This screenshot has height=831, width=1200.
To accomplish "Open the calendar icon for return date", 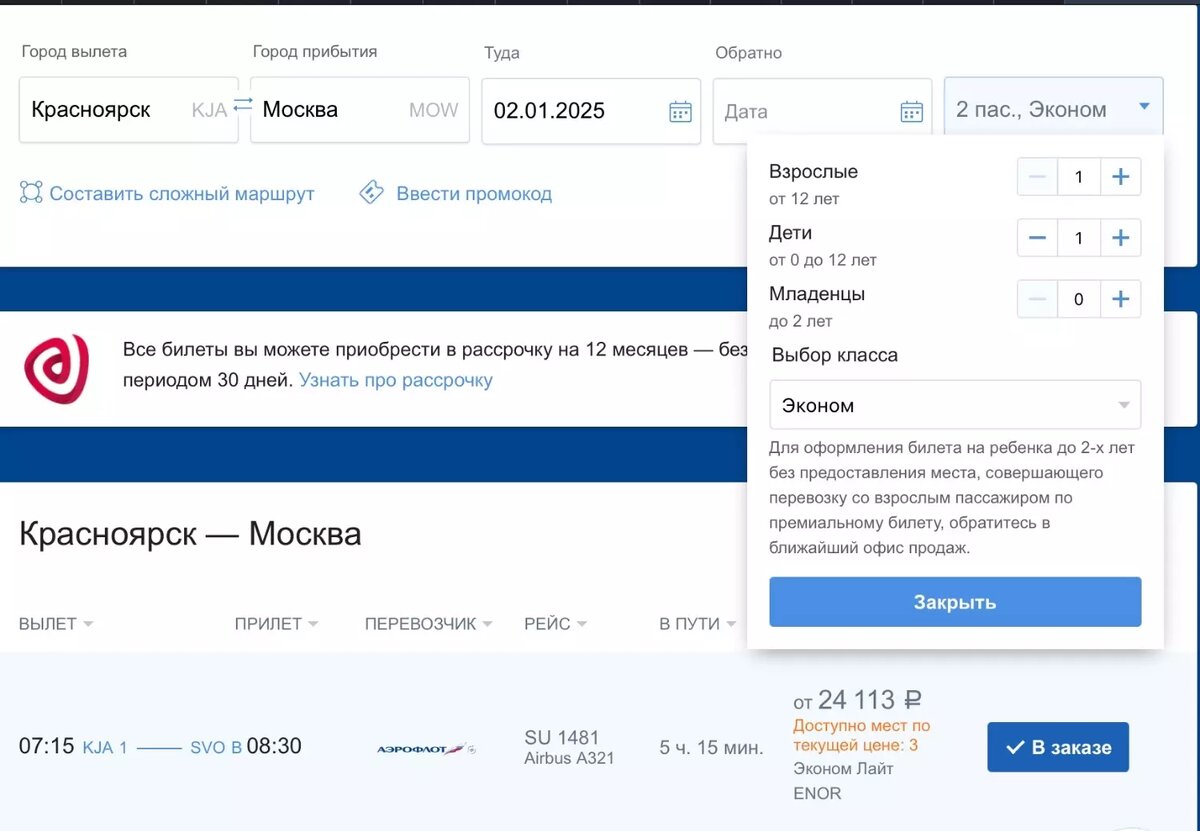I will pos(911,111).
